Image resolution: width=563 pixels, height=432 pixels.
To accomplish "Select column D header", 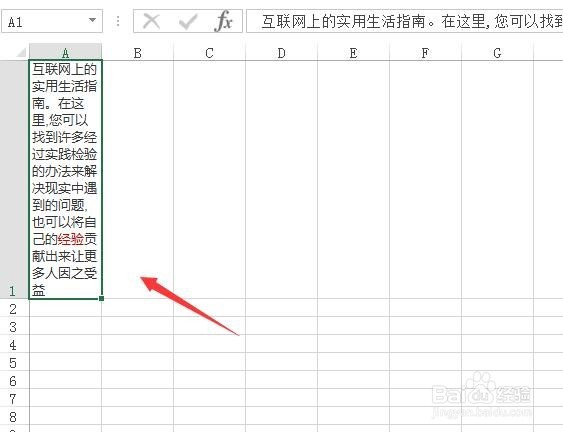I will (x=282, y=53).
